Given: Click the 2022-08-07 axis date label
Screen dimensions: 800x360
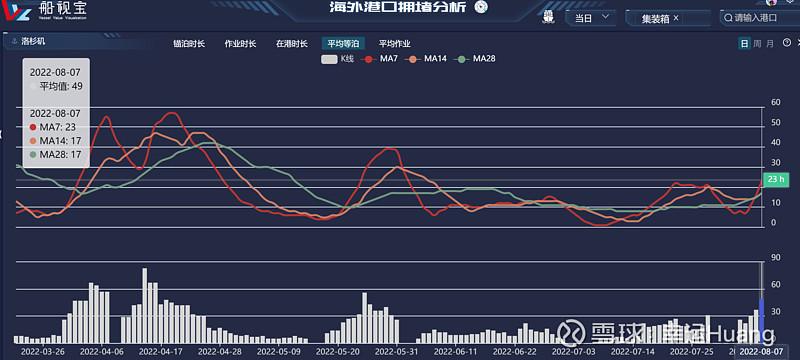Looking at the screenshot, I should pos(761,352).
